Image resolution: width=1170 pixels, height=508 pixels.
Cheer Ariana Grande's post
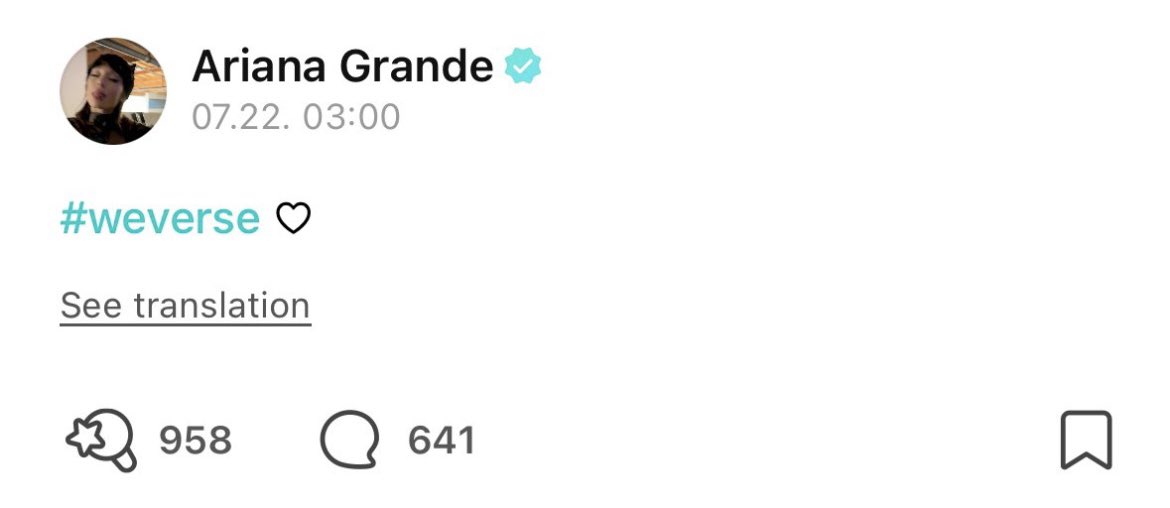(x=101, y=440)
